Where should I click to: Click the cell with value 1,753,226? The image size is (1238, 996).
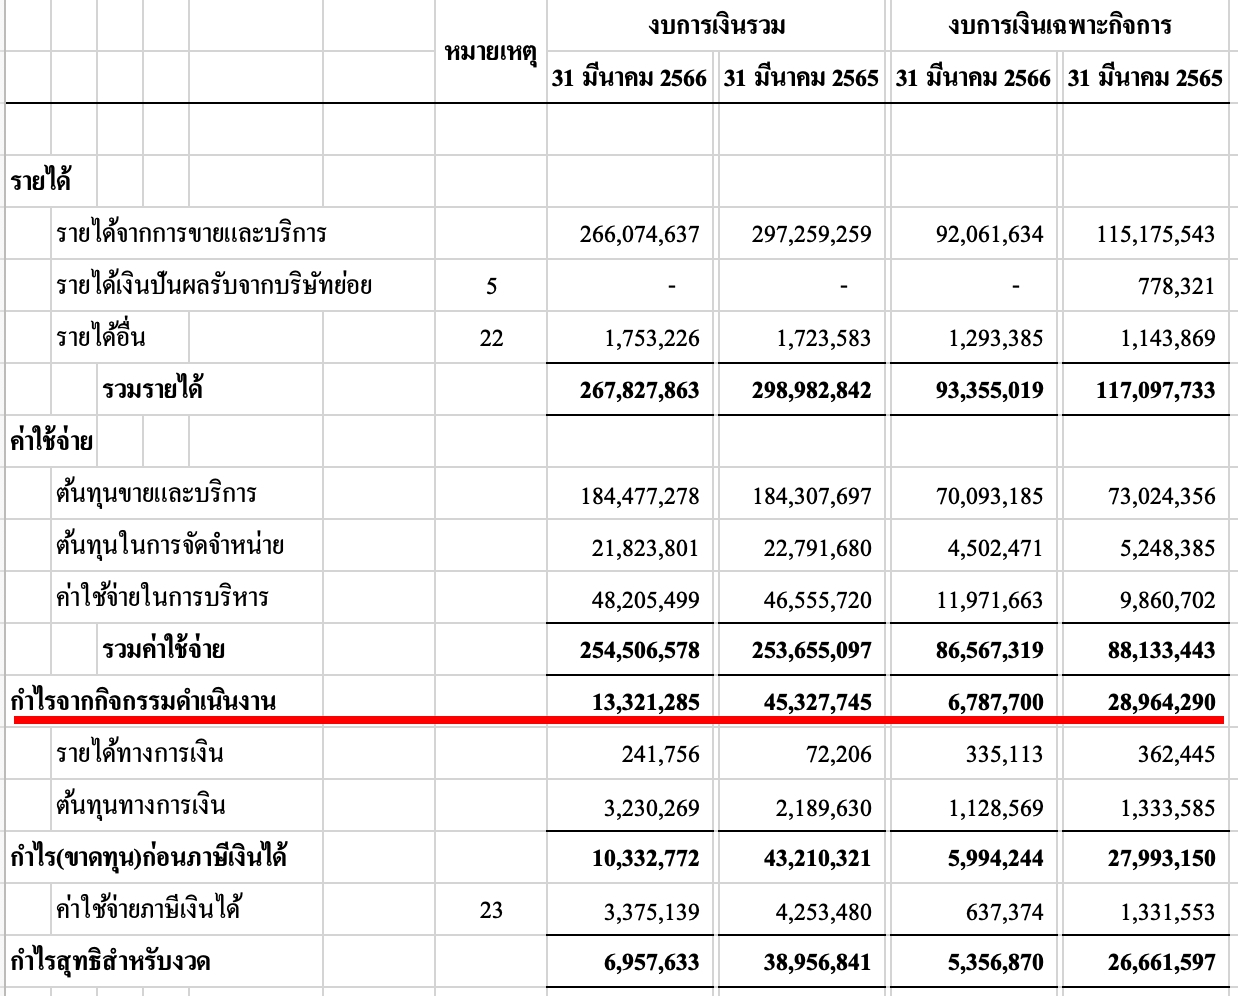click(652, 339)
